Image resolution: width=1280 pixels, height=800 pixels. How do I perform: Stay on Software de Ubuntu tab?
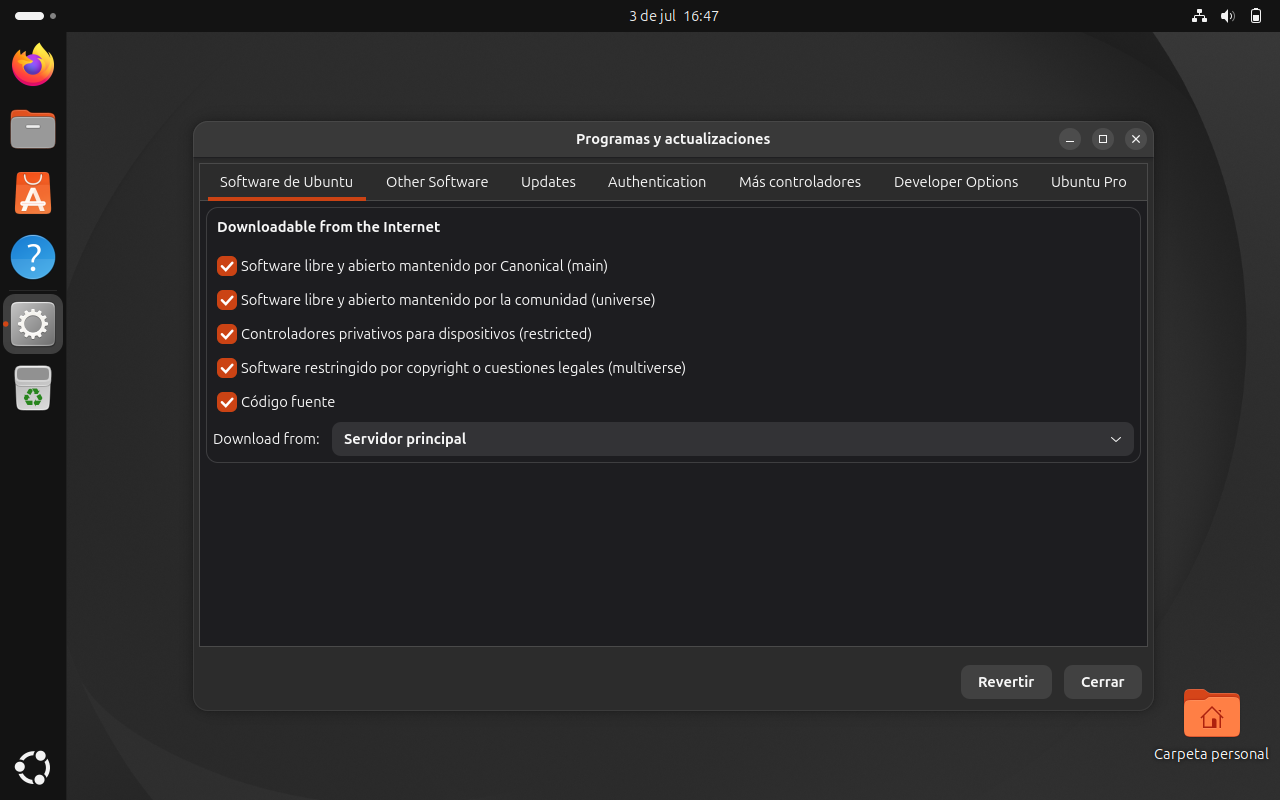click(286, 182)
